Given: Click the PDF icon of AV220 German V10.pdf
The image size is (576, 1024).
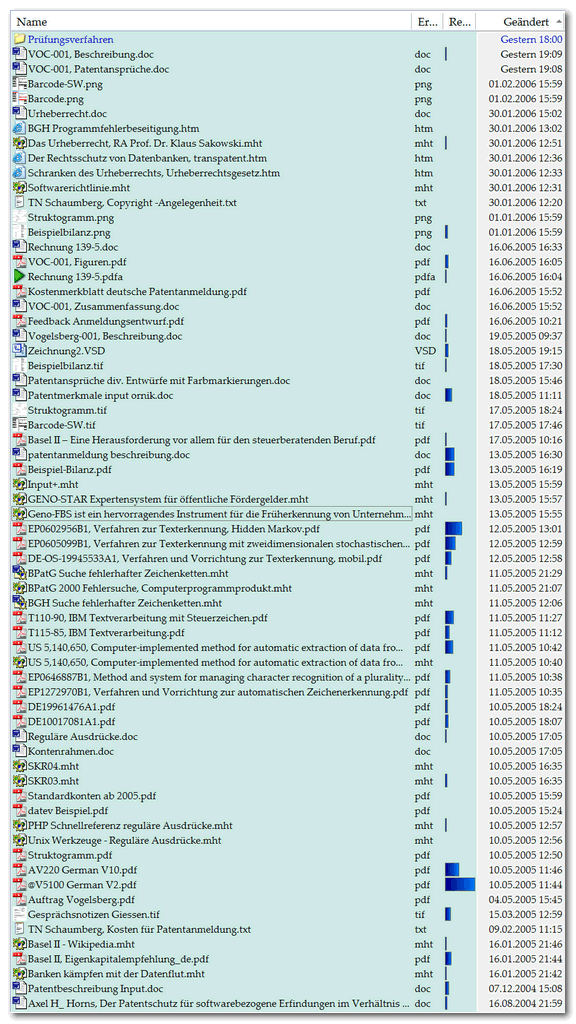Looking at the screenshot, I should click(20, 869).
